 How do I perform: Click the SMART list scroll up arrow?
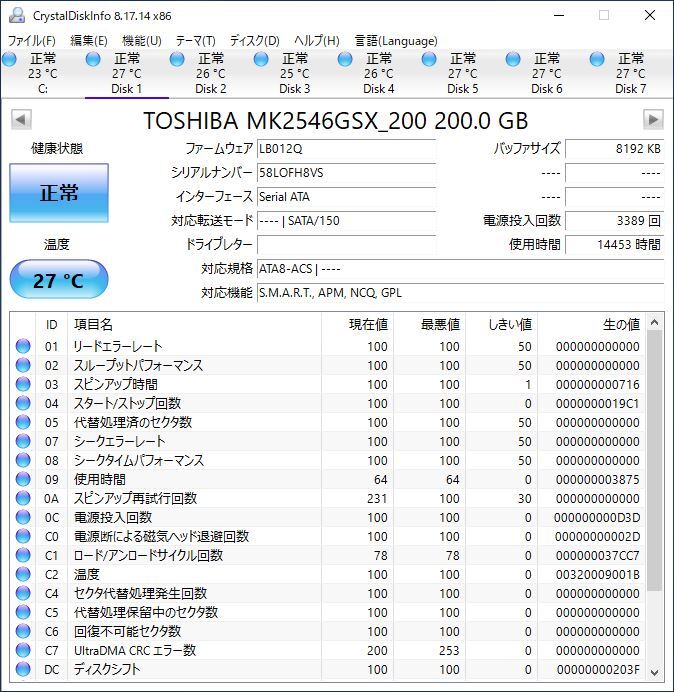[x=655, y=323]
